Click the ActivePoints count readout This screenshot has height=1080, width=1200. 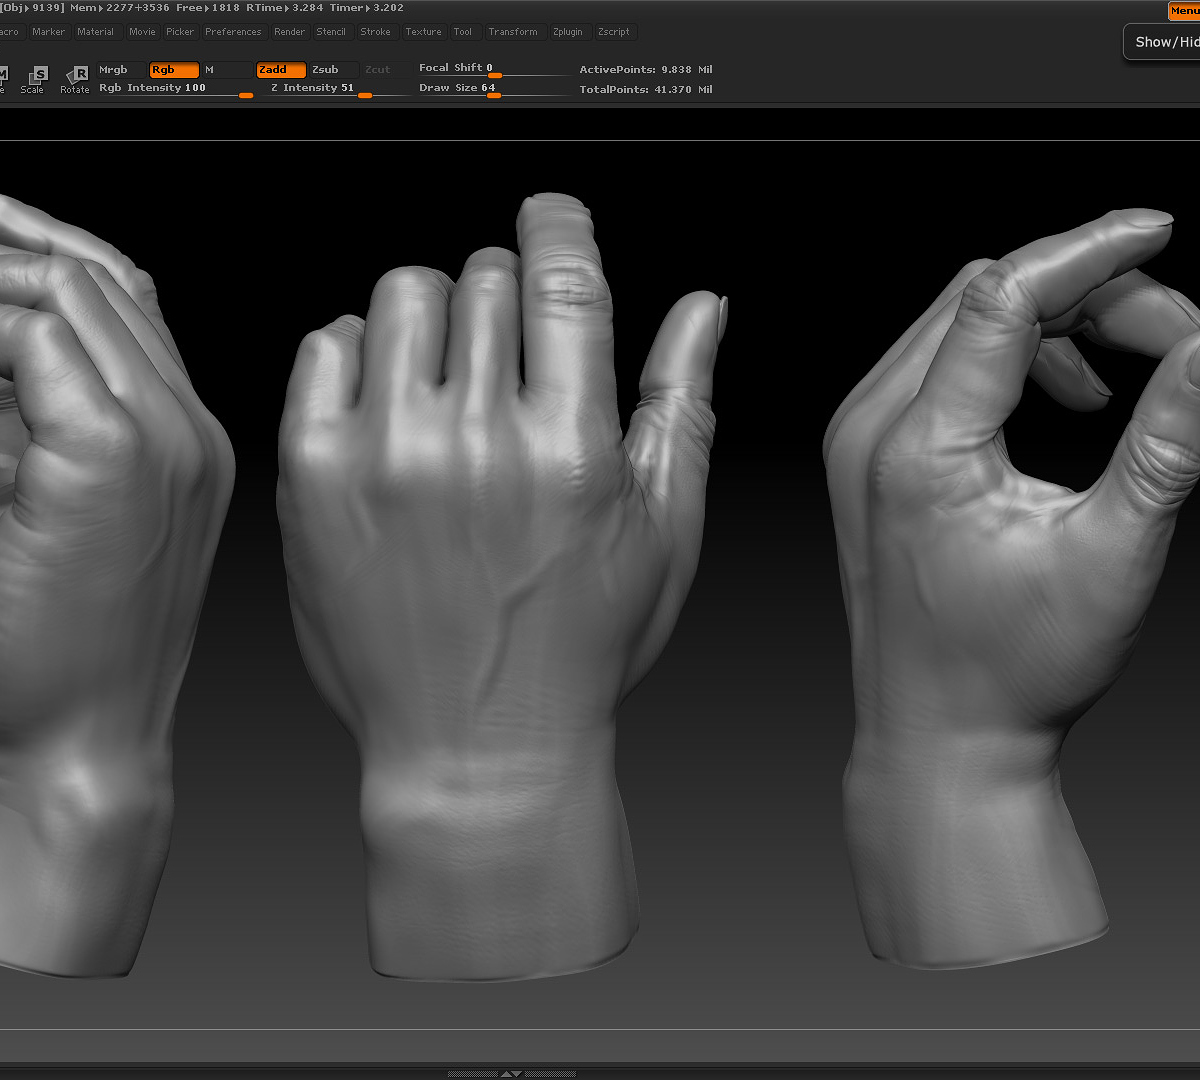coord(646,70)
